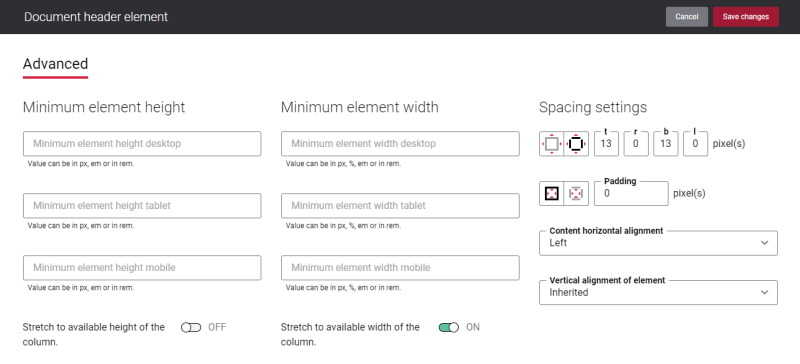800x364 pixels.
Task: Toggle stretch to available height switch
Action: tap(191, 327)
